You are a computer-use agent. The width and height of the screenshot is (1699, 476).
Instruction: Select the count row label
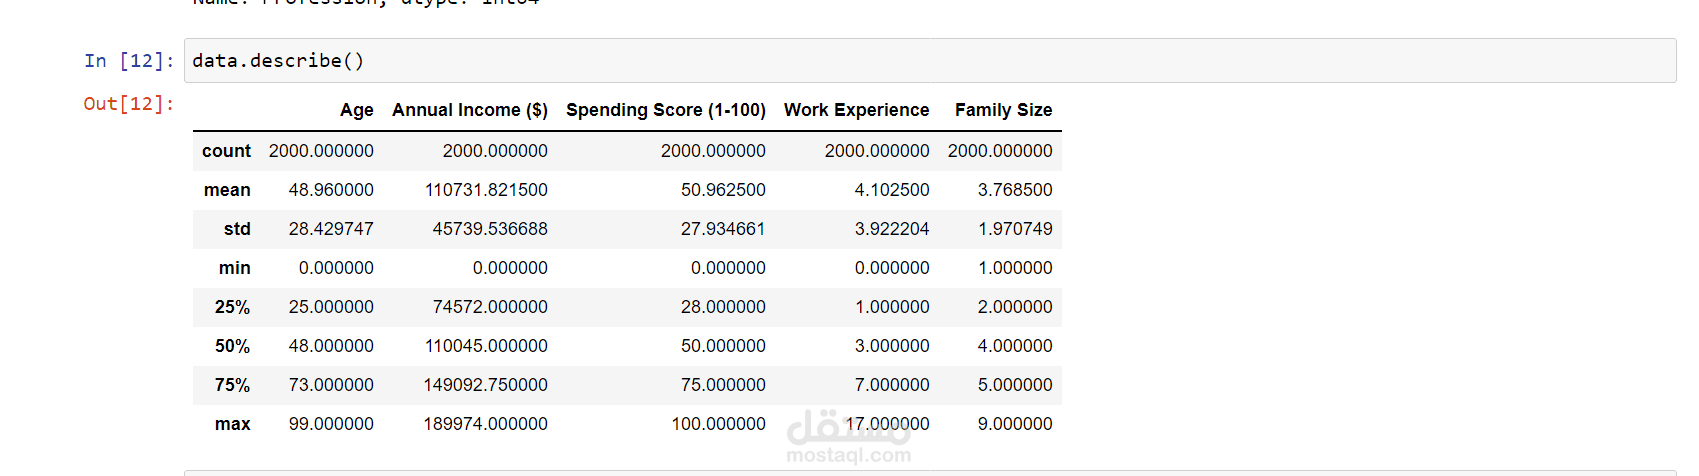pos(226,151)
